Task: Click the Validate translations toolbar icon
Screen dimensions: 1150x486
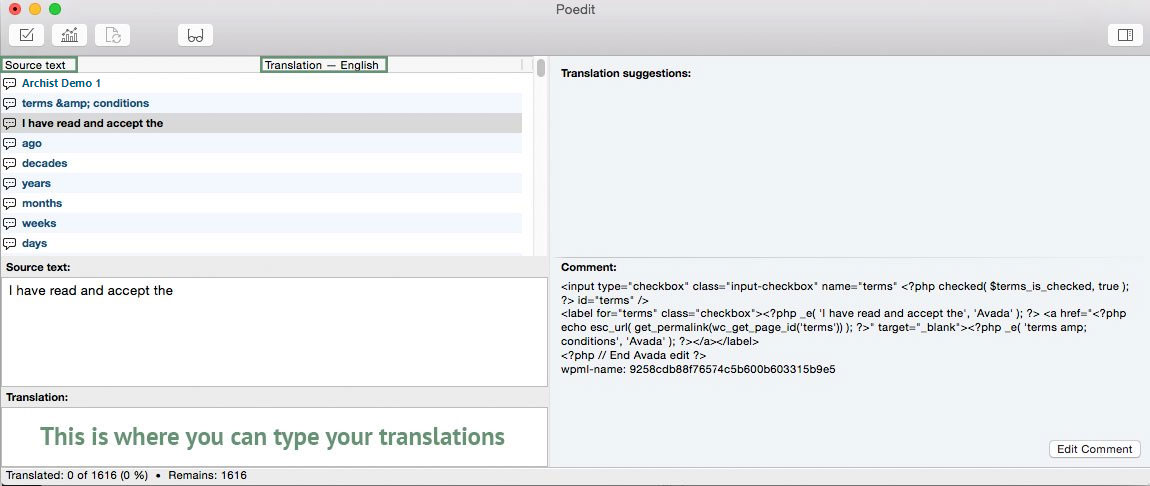Action: tap(27, 35)
